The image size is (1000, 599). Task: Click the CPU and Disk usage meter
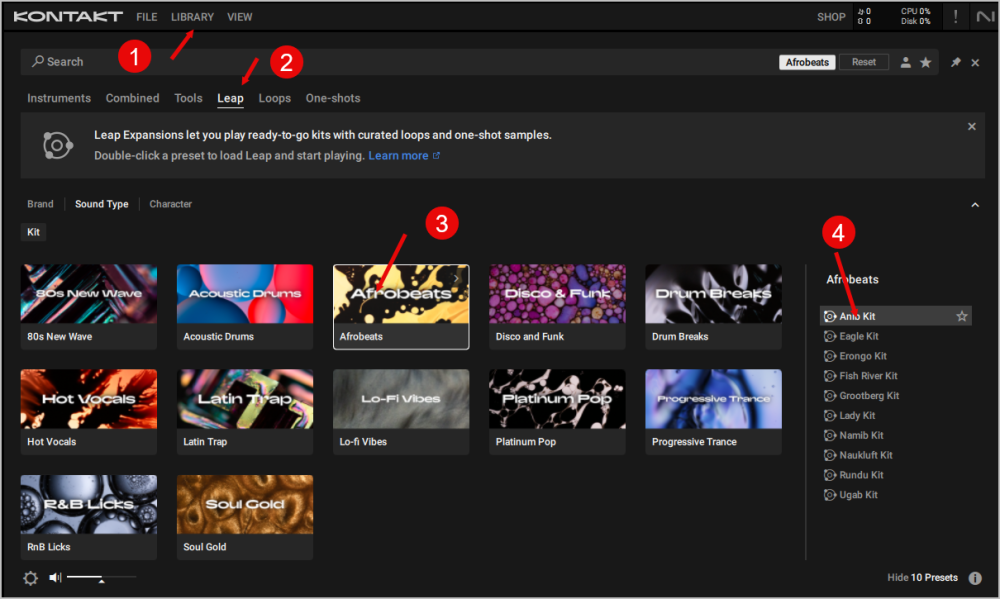coord(915,17)
